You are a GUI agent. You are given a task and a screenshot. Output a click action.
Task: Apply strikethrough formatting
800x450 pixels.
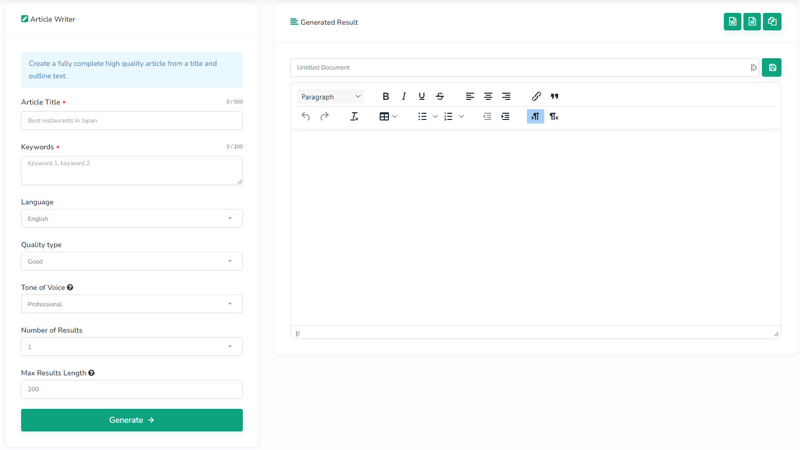pos(440,96)
